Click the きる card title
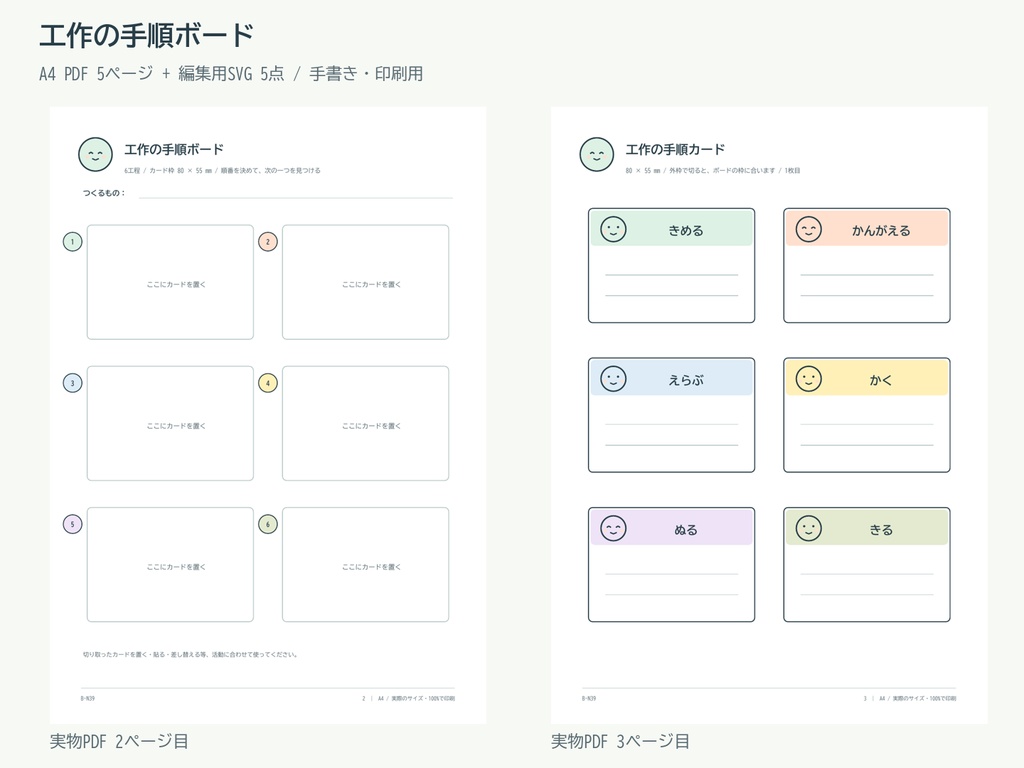 (881, 530)
